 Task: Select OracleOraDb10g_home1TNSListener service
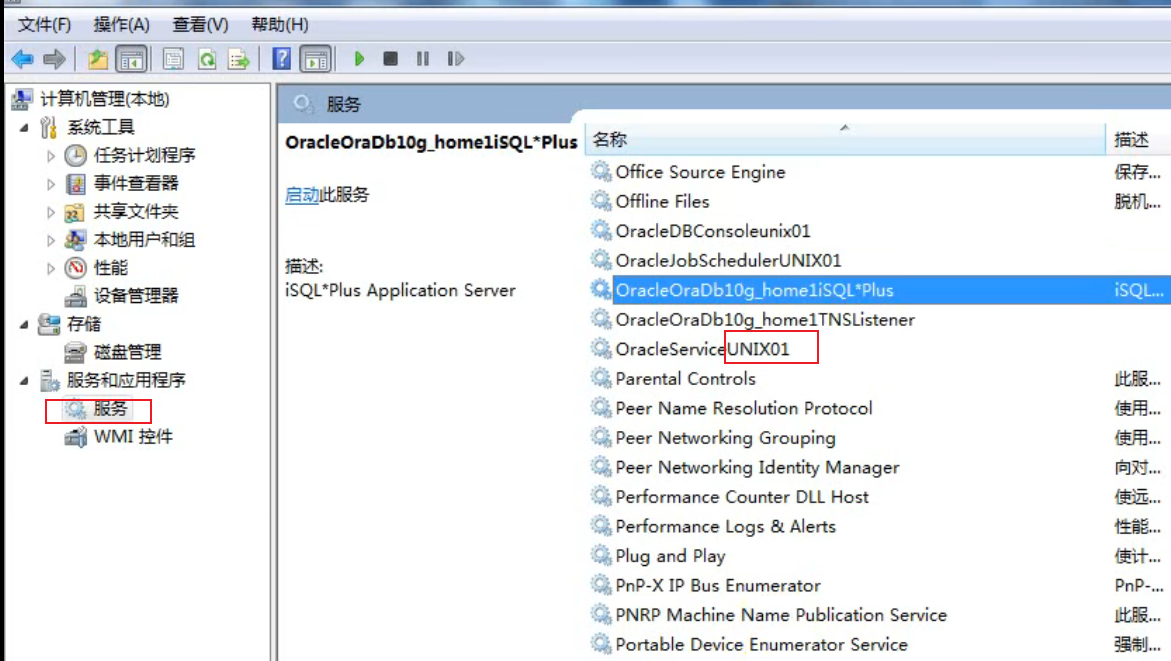(x=765, y=320)
